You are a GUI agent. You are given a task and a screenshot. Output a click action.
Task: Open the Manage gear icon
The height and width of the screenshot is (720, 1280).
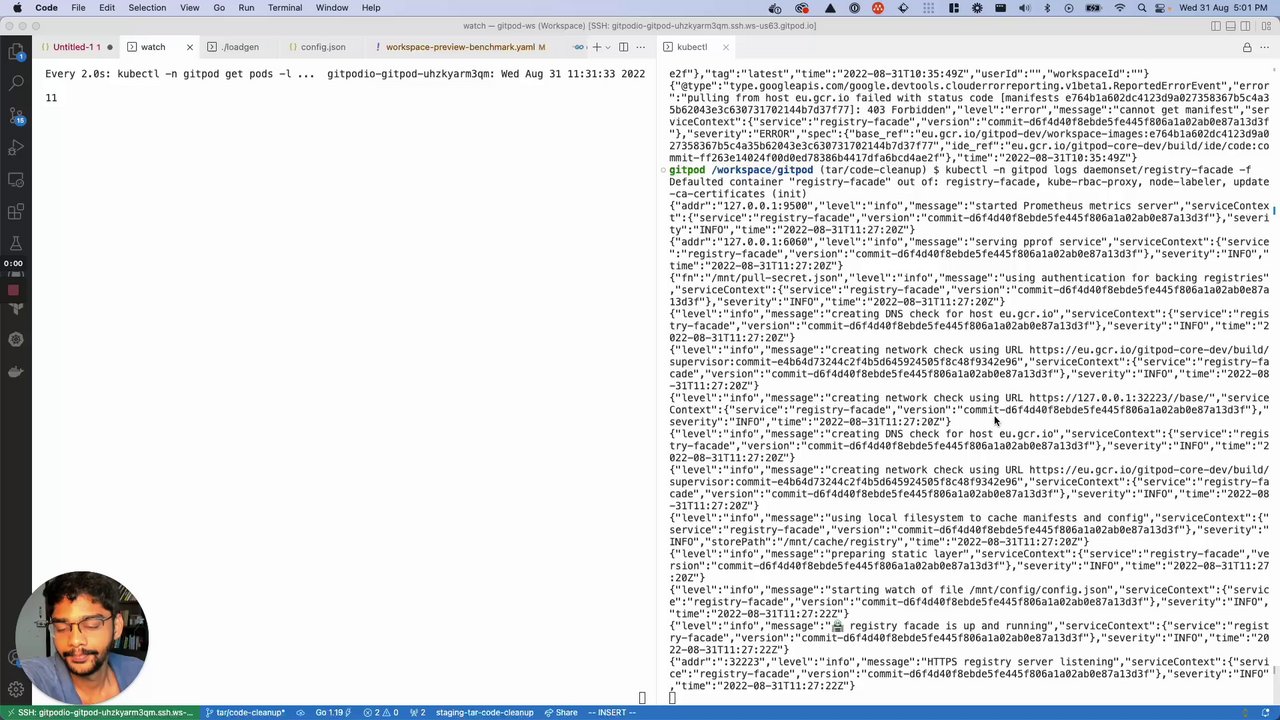pos(15,689)
